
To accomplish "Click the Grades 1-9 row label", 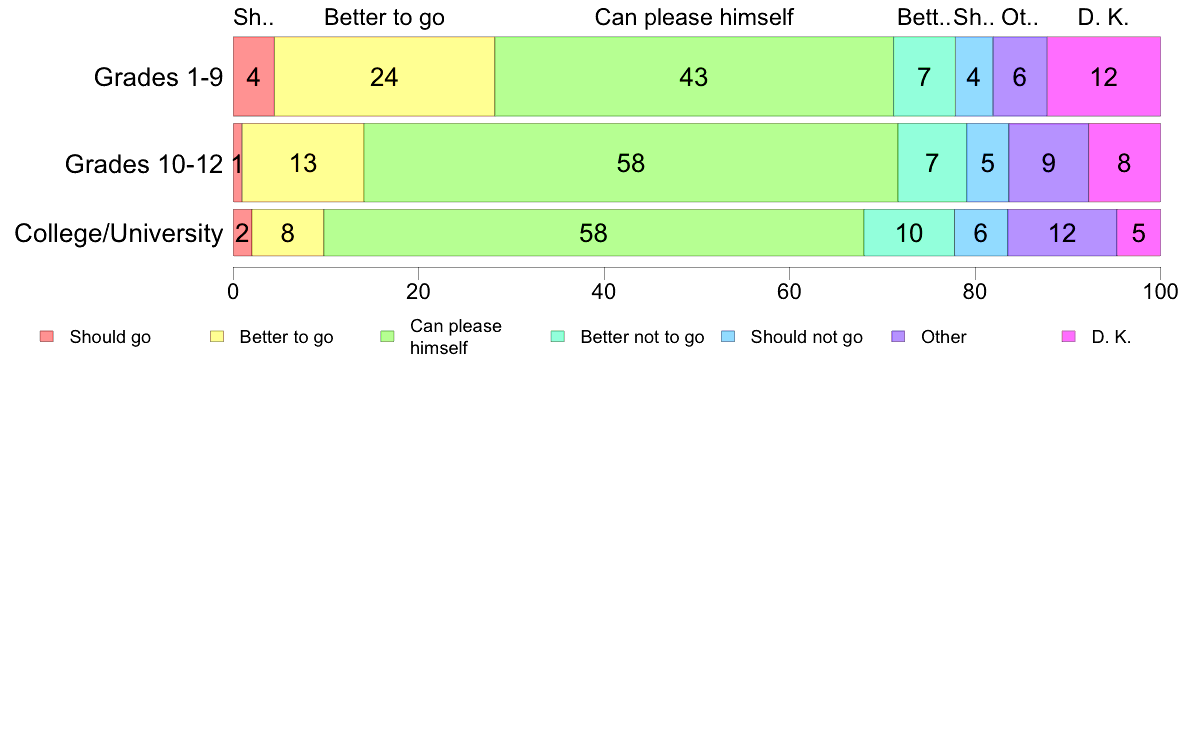I will [158, 77].
